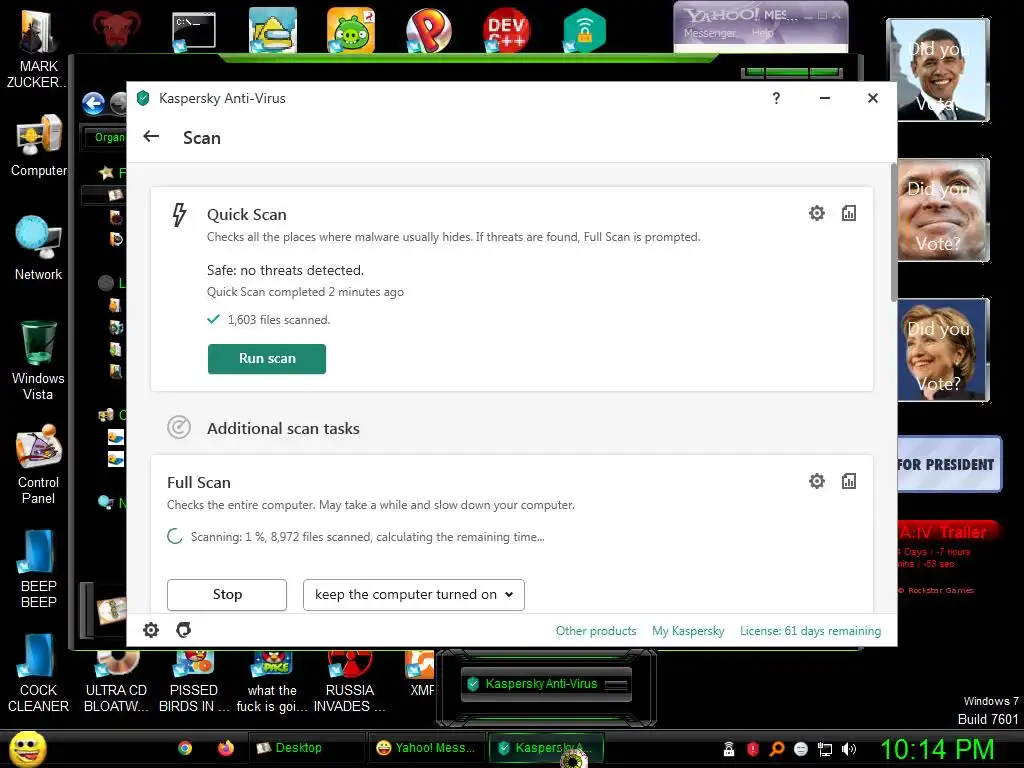Viewport: 1024px width, 768px height.
Task: Stop the Full Scan
Action: [227, 594]
